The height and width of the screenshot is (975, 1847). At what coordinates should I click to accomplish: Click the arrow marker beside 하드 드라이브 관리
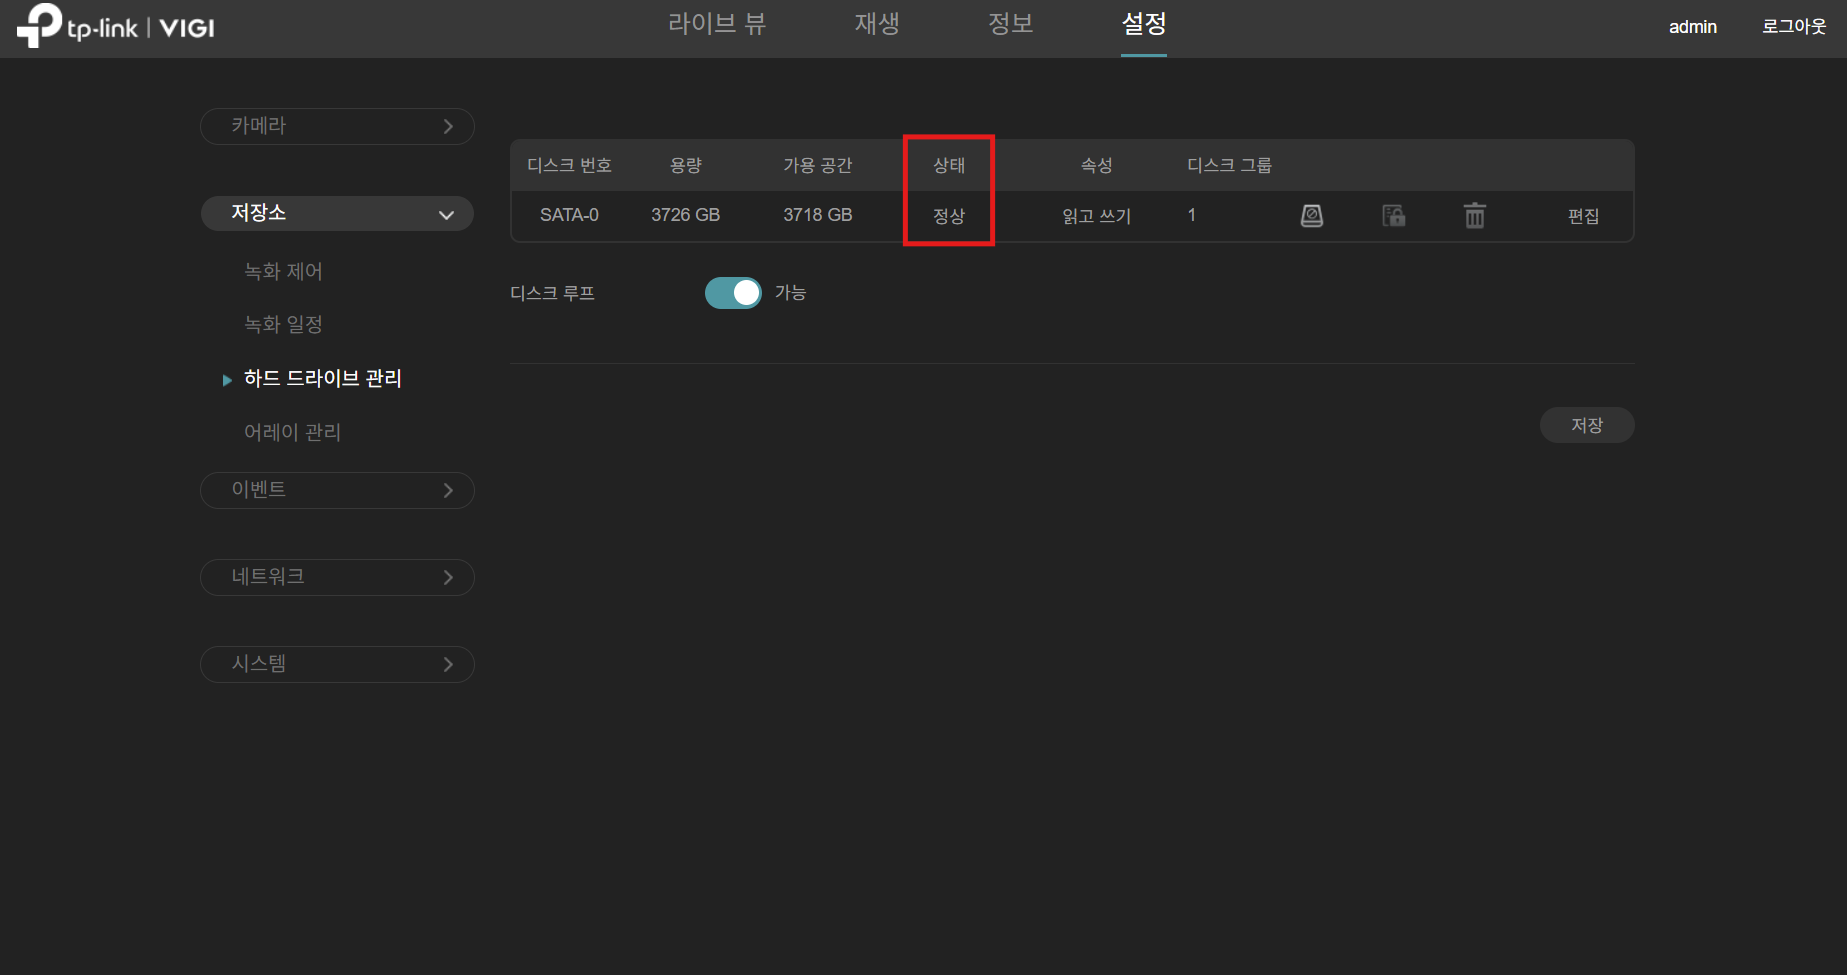[x=227, y=380]
